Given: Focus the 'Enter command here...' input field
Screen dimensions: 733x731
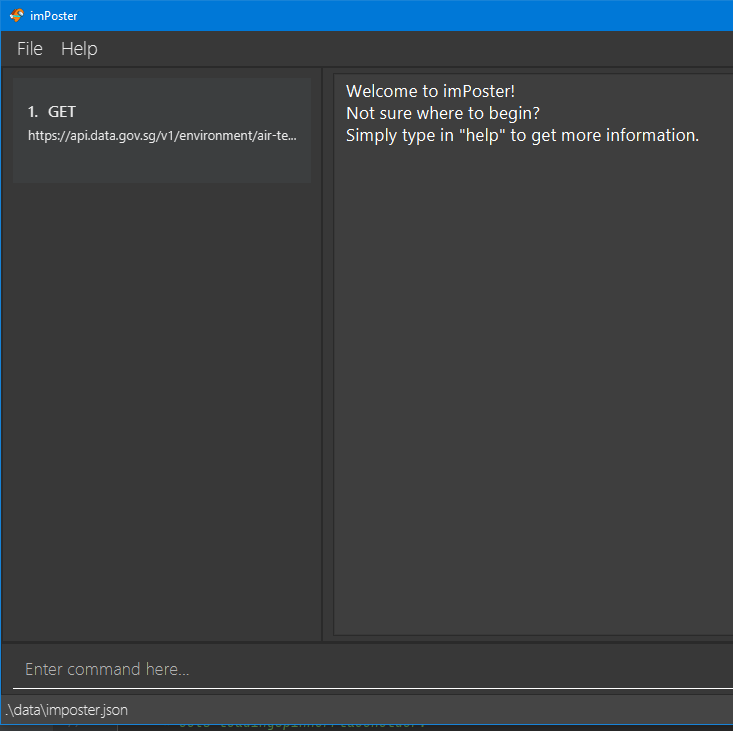Looking at the screenshot, I should coord(373,669).
